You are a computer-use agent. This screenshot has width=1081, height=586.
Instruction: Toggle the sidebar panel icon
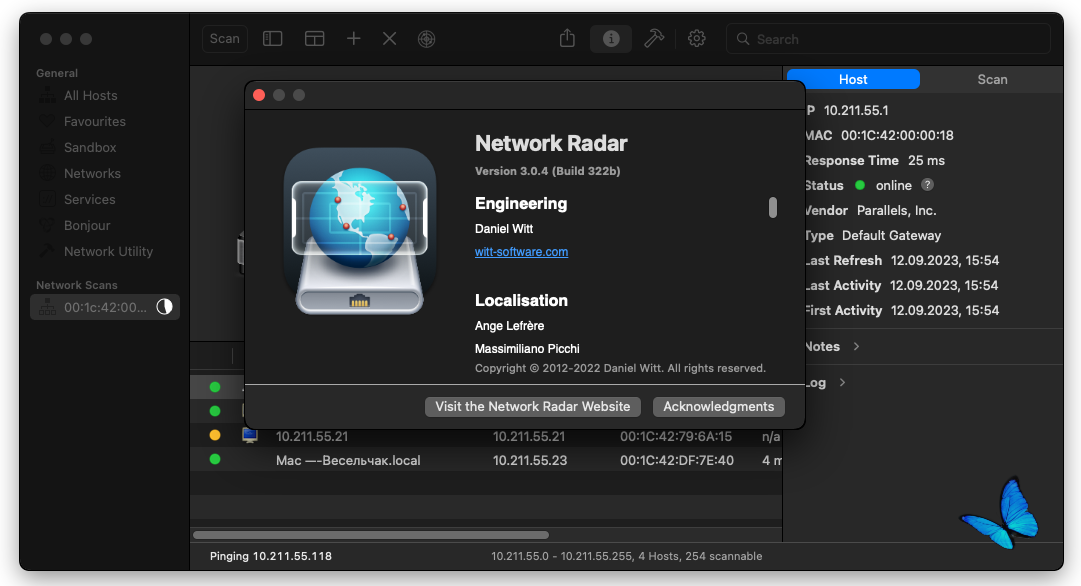point(272,39)
